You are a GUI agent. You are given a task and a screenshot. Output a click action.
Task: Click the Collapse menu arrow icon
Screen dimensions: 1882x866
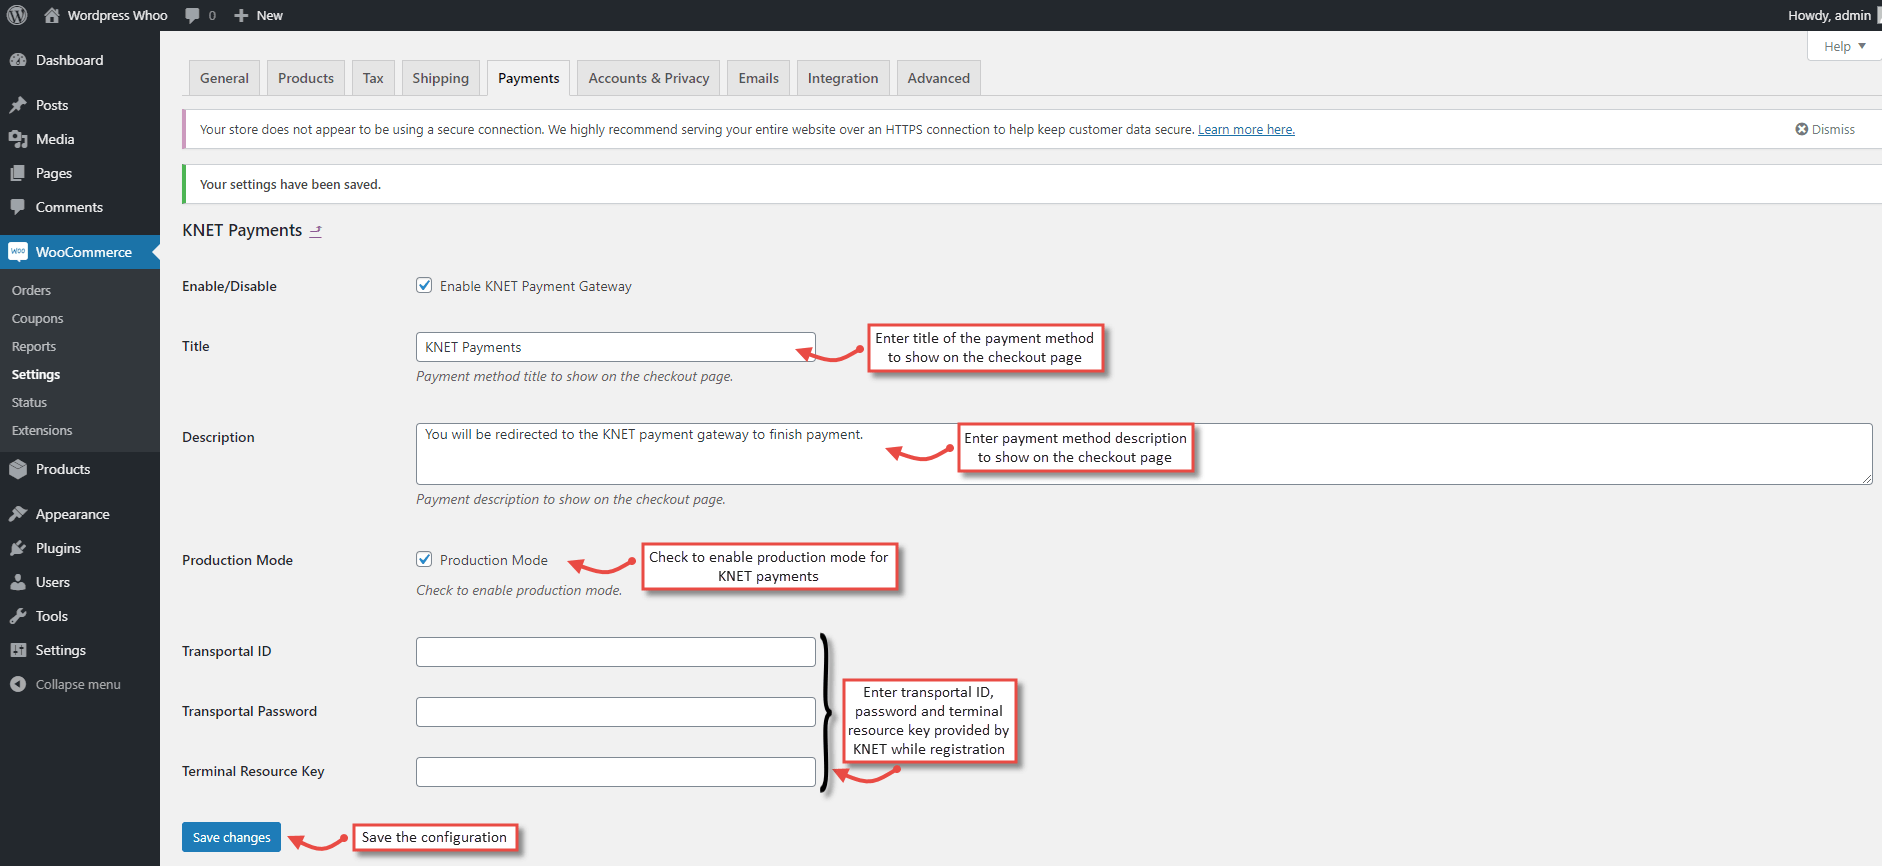[x=18, y=684]
